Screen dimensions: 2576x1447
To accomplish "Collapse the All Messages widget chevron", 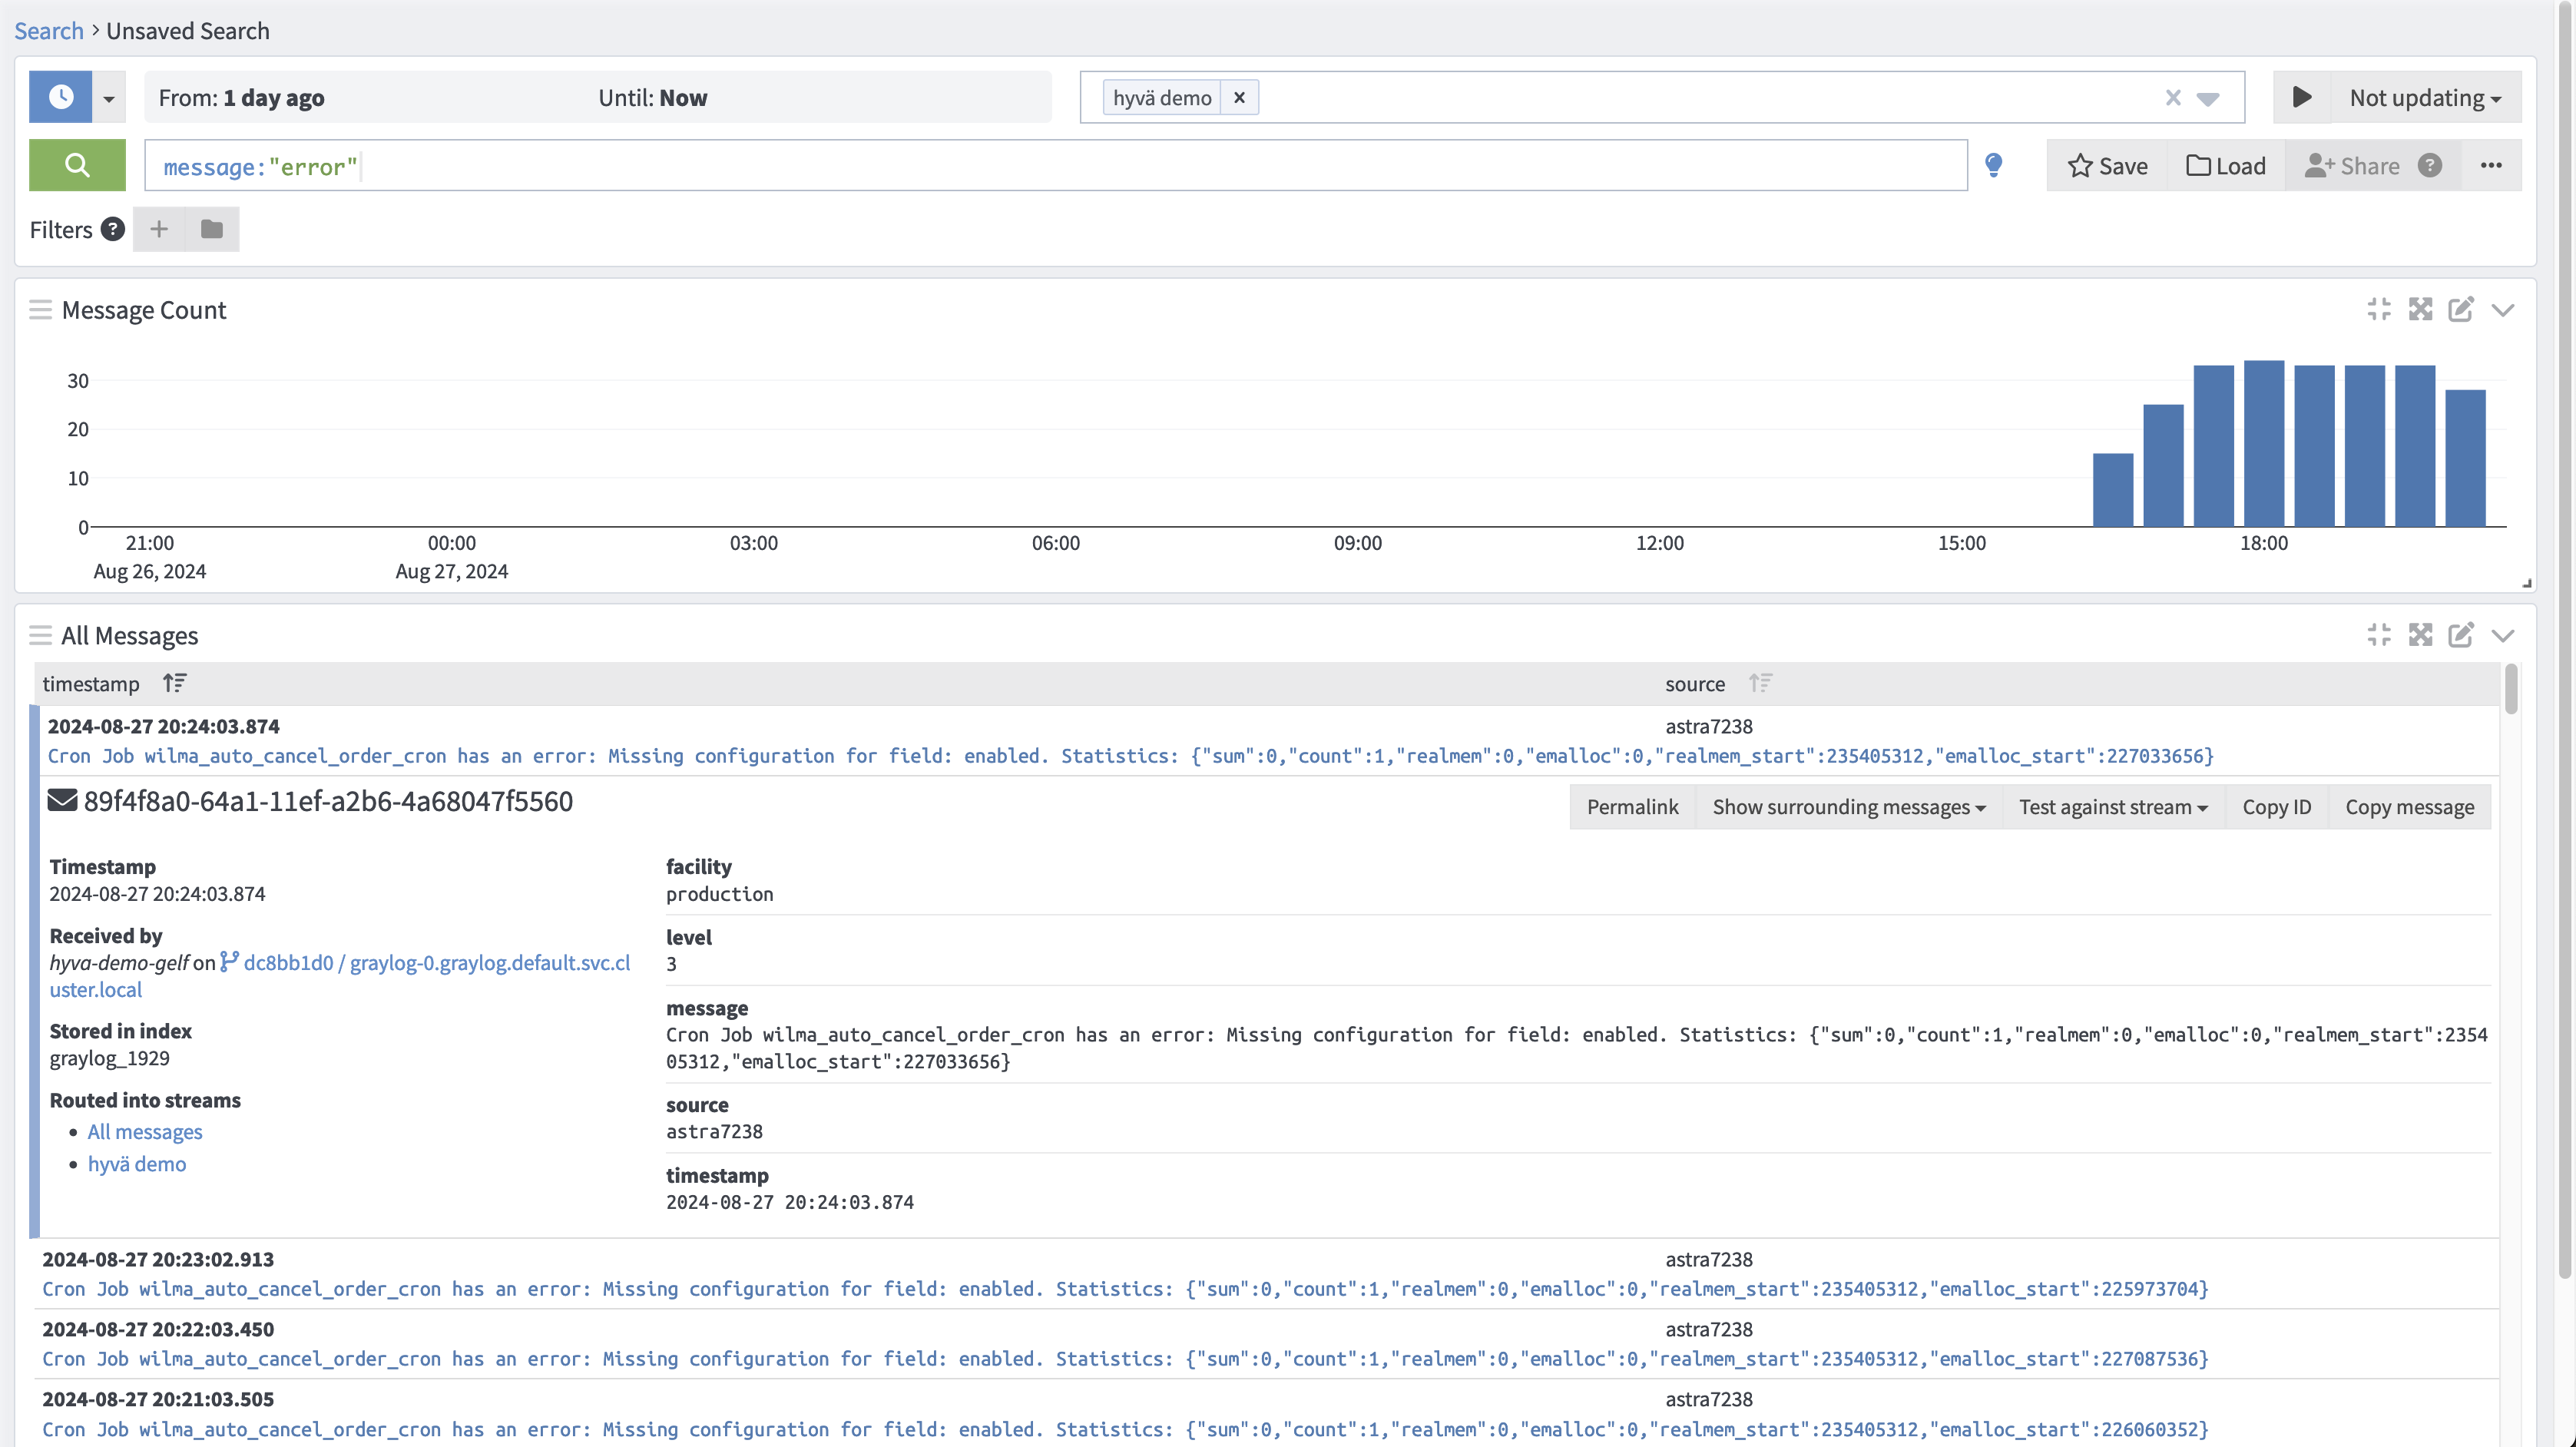I will tap(2503, 635).
